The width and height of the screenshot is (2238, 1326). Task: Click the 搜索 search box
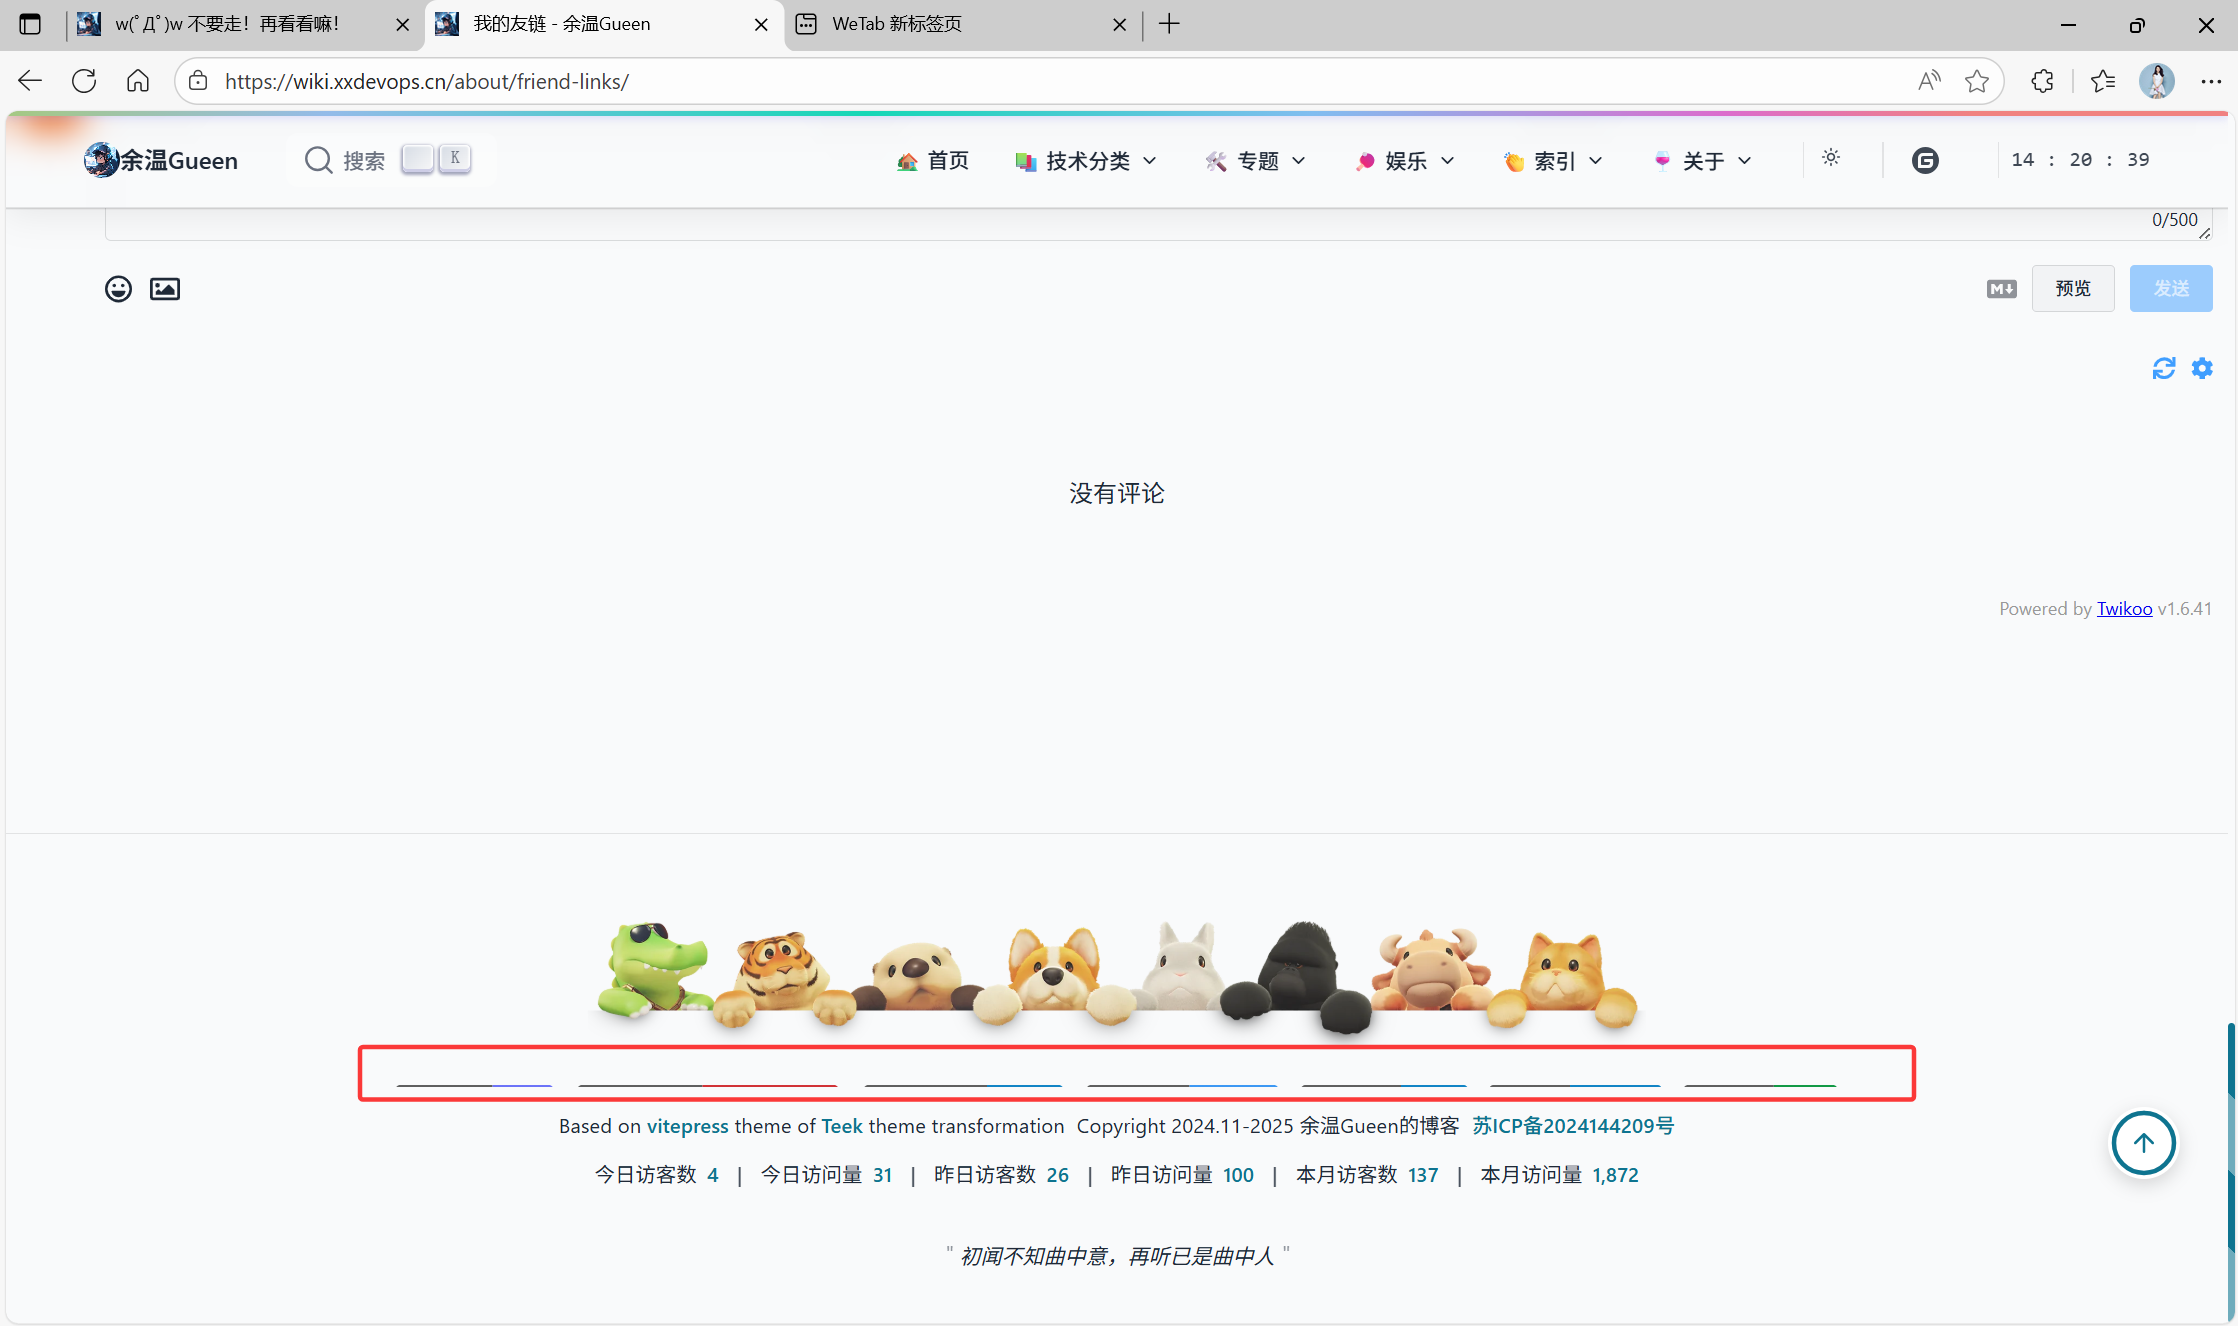362,160
